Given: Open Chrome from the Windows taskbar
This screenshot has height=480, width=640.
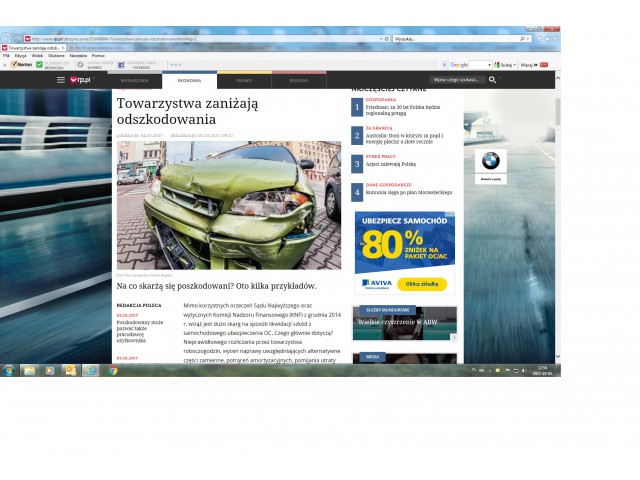Looking at the screenshot, I should click(x=112, y=370).
